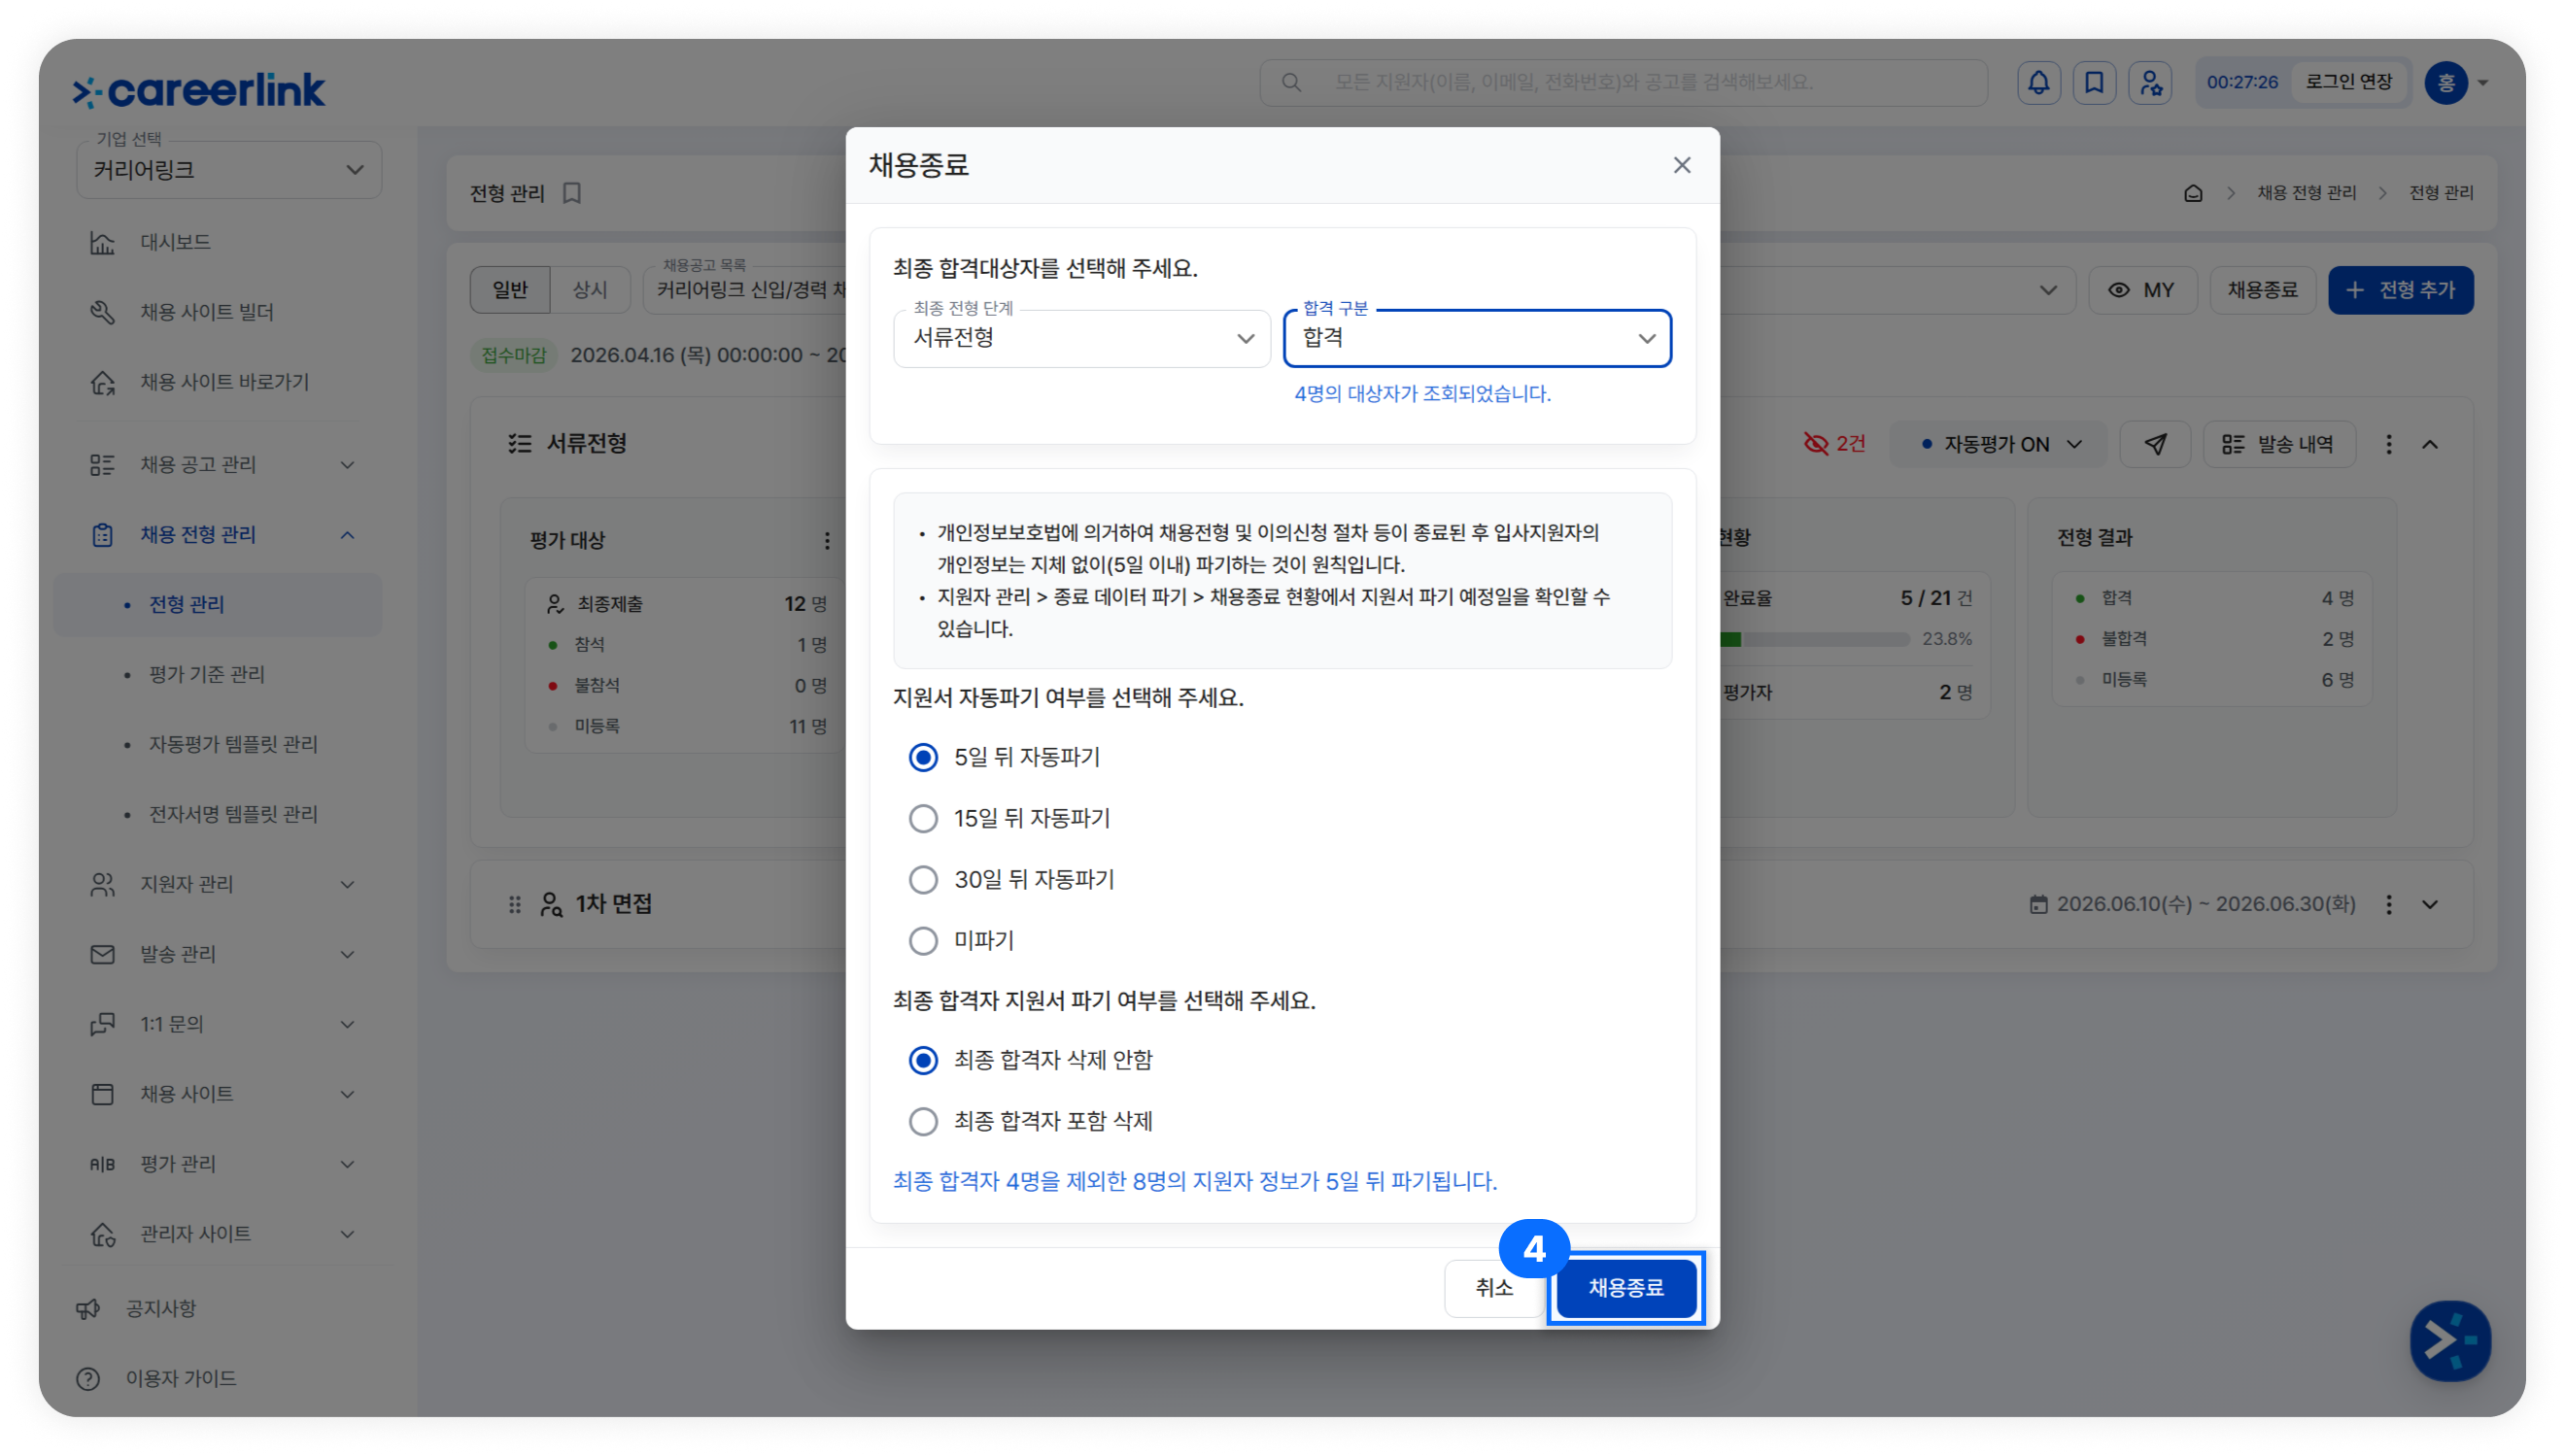Collapse the 서류전형 section chevron

(x=2430, y=444)
